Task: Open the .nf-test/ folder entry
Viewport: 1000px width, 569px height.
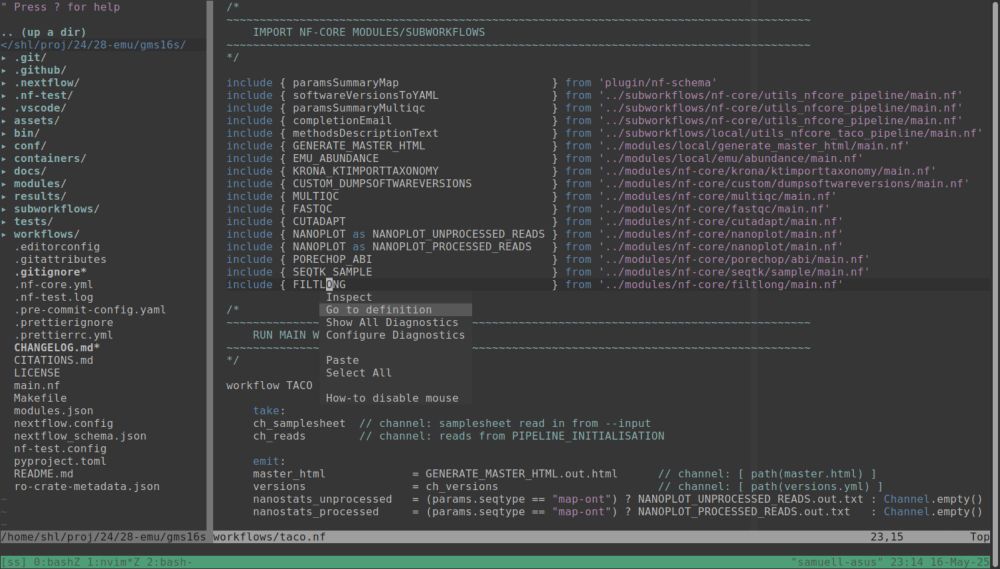Action: [43, 96]
